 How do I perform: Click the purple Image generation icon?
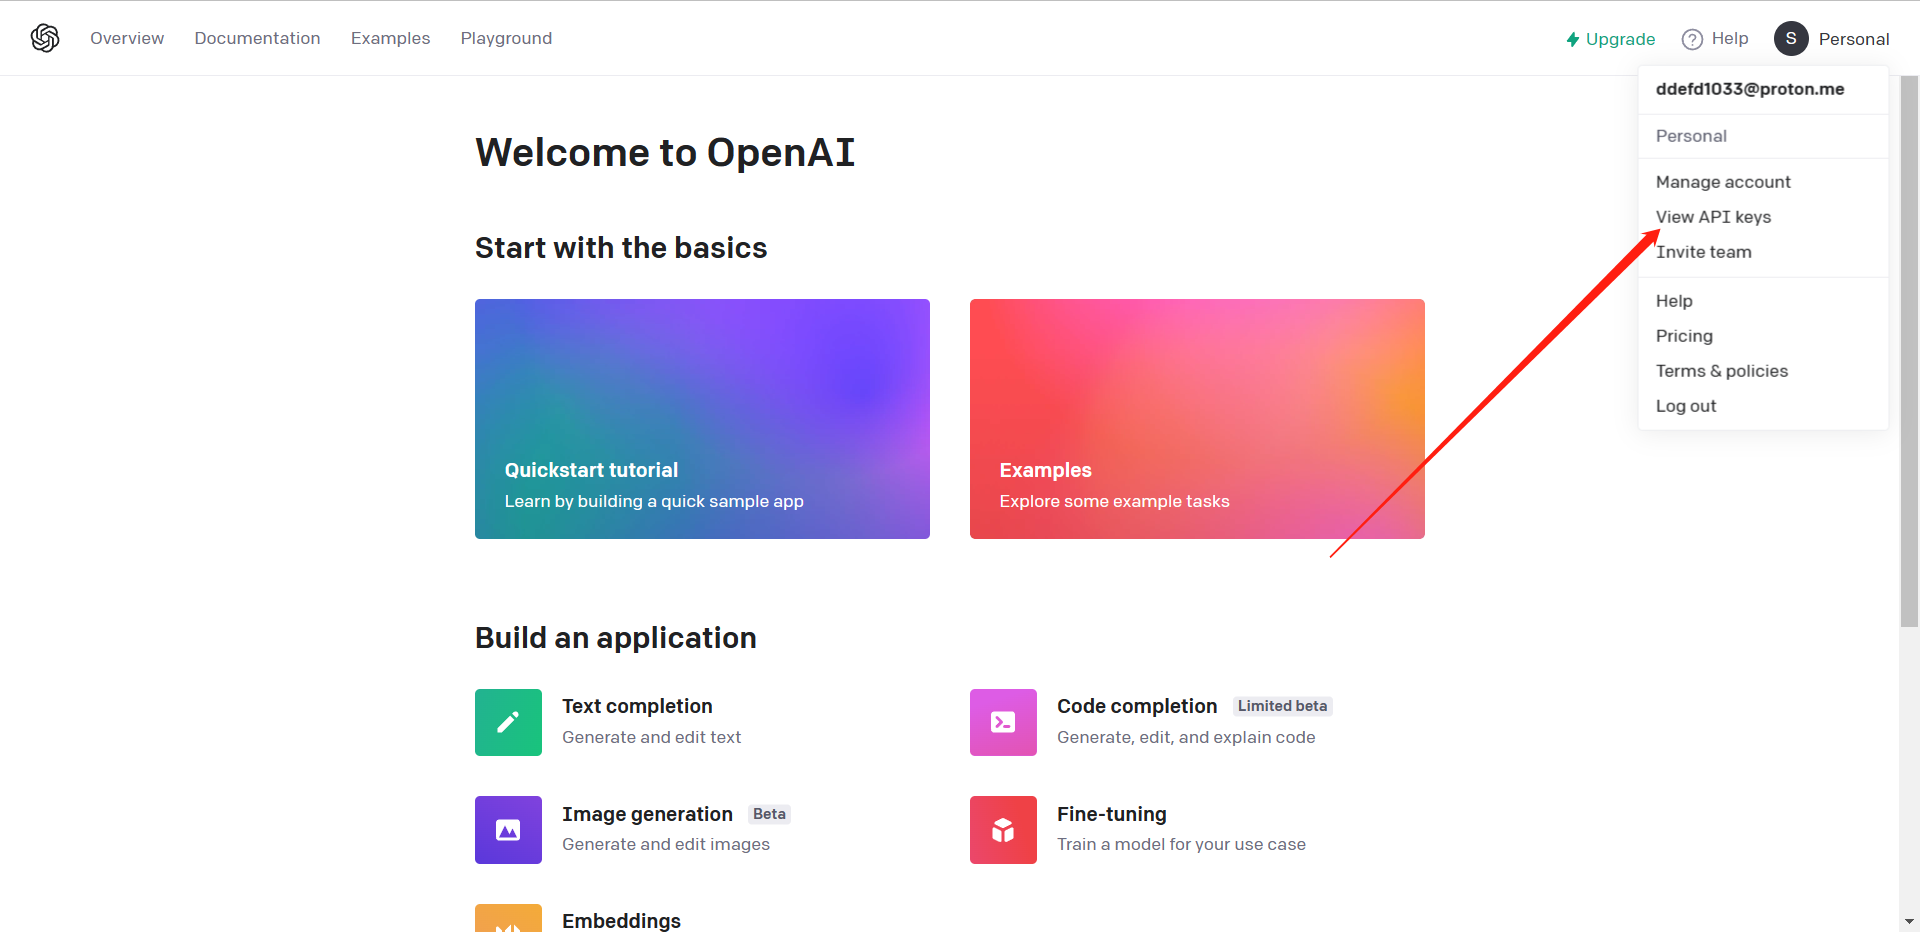[x=508, y=830]
